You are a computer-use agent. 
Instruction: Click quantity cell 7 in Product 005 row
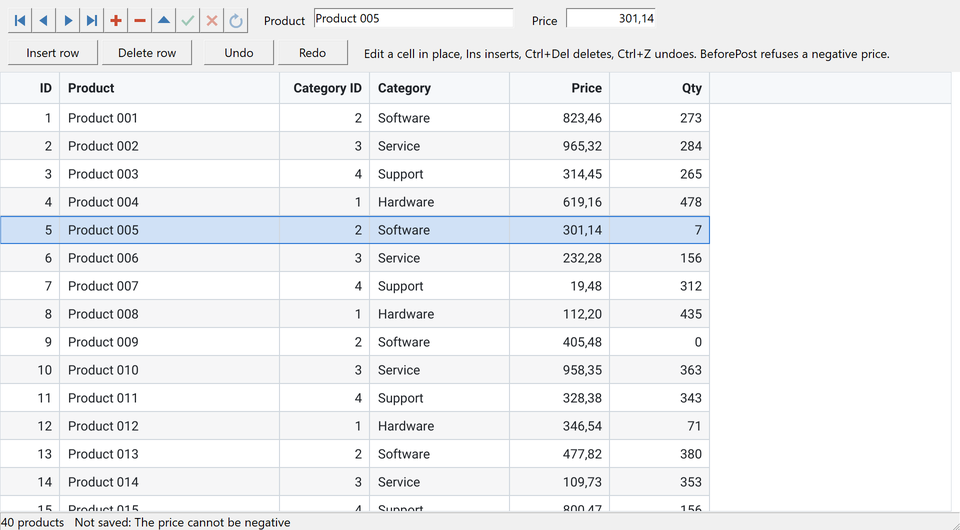(x=659, y=230)
